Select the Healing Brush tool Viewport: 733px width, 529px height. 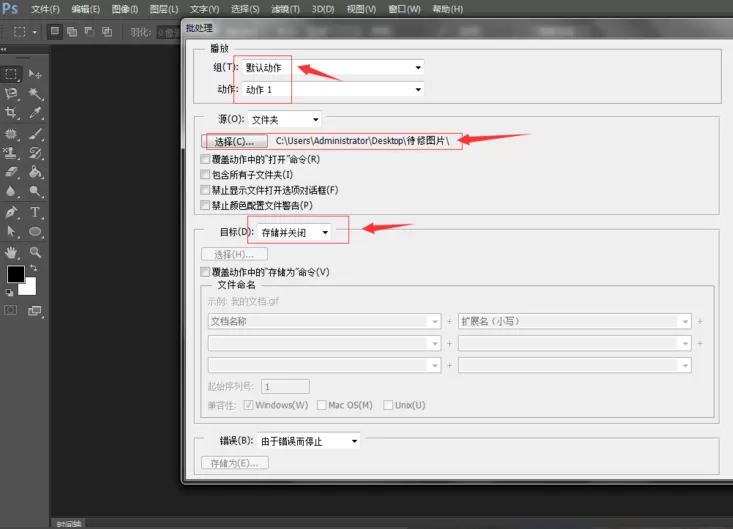[x=11, y=134]
